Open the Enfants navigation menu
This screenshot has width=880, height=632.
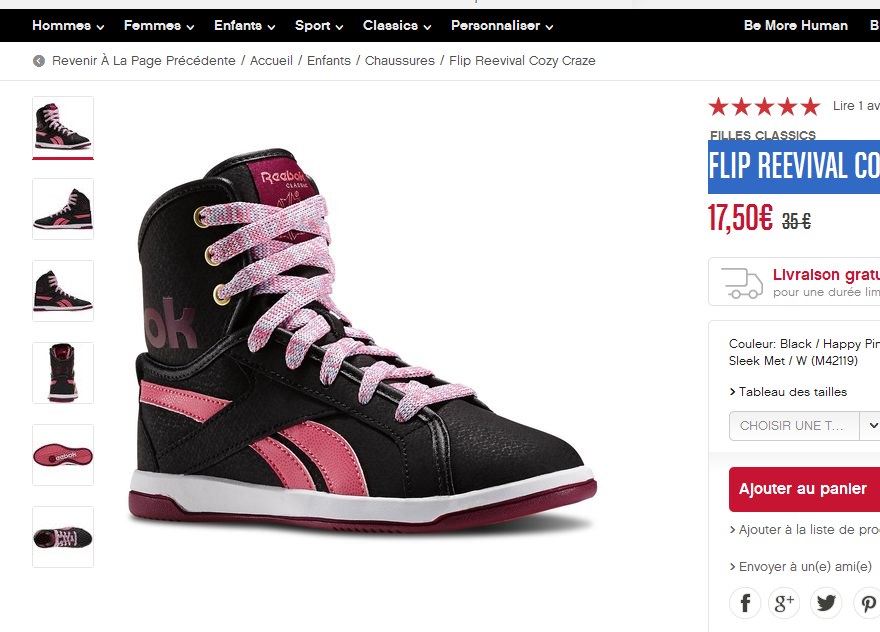[x=244, y=26]
